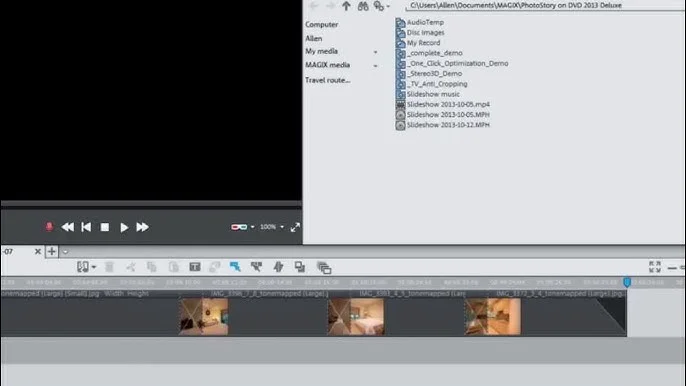The height and width of the screenshot is (386, 686).
Task: Open My media in the sidebar
Action: [322, 51]
